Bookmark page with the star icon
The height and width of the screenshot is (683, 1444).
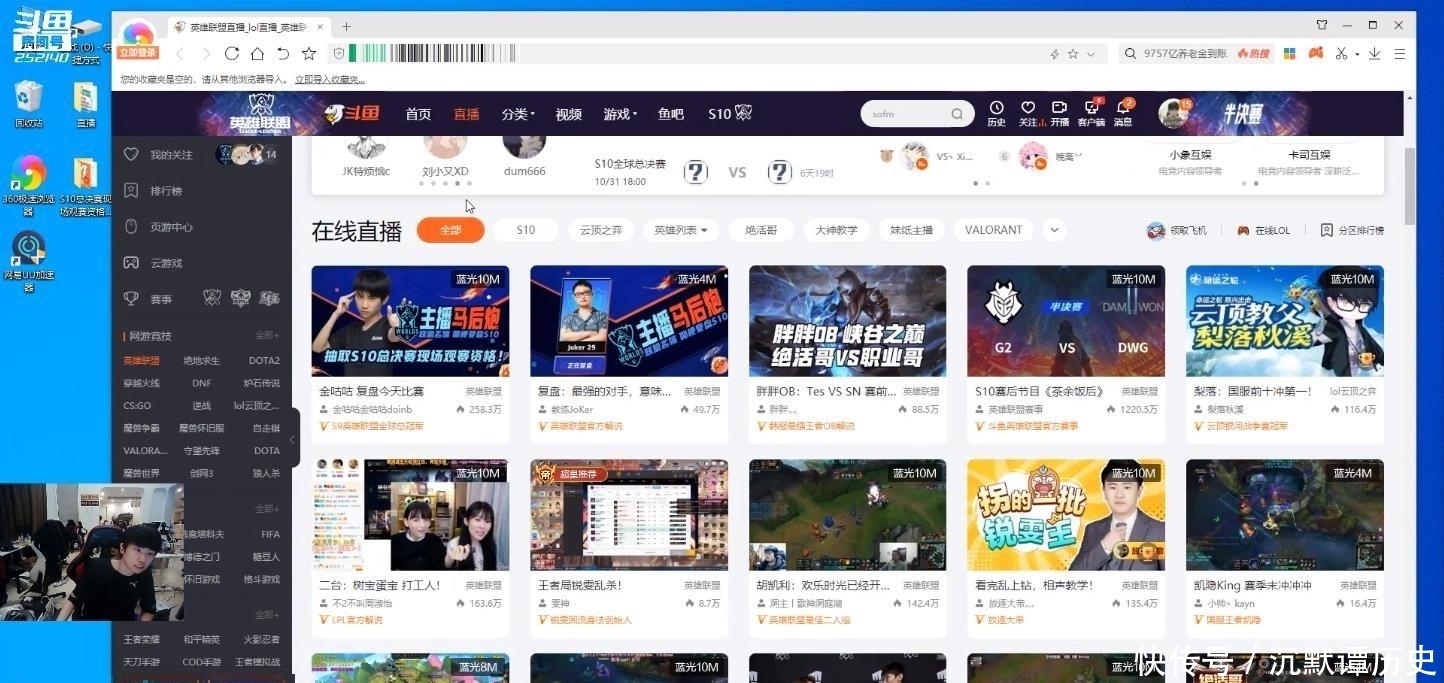(x=309, y=53)
